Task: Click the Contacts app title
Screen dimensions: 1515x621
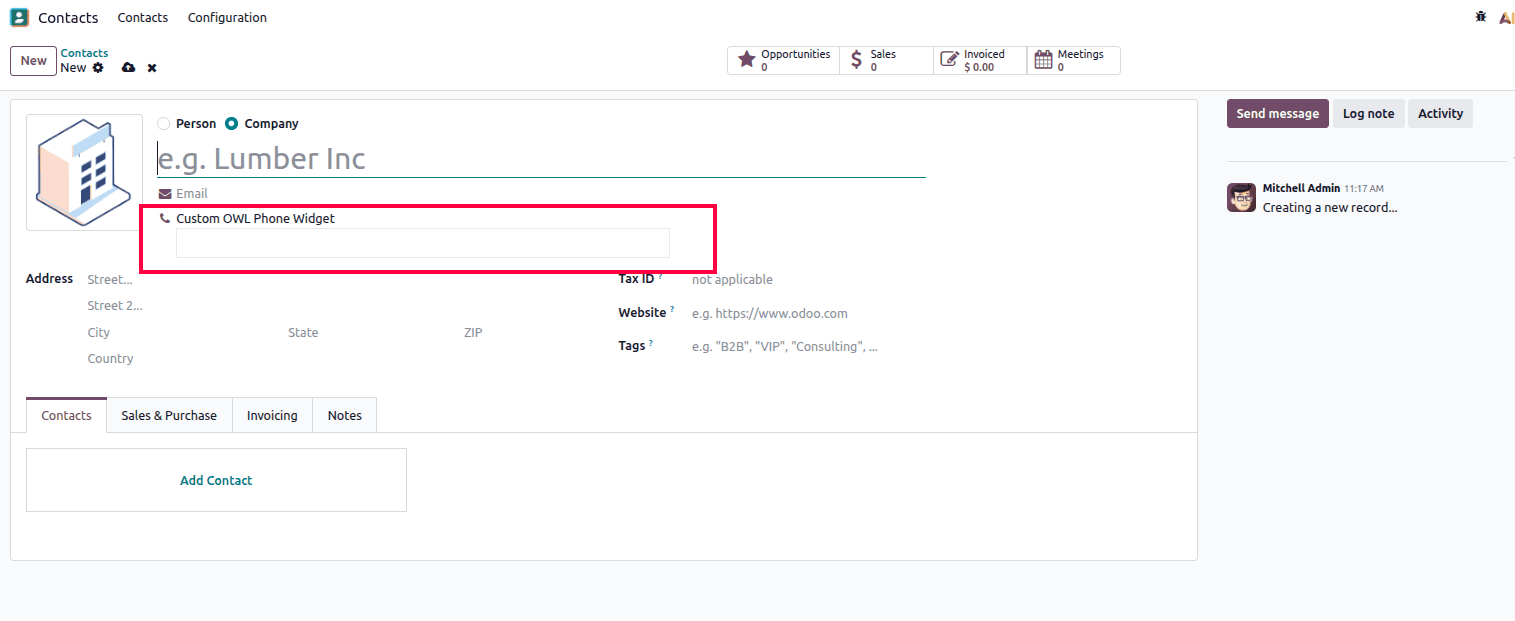Action: [68, 17]
